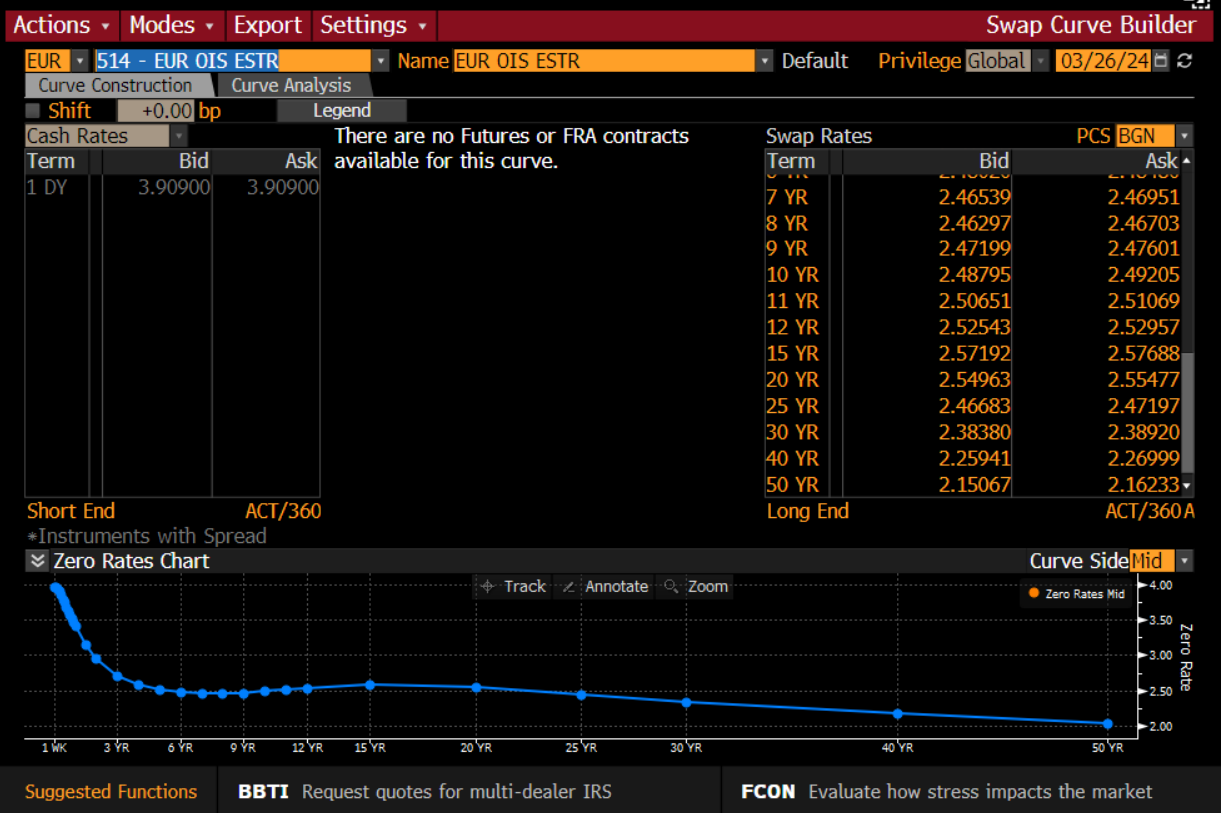This screenshot has width=1221, height=813.
Task: Click the Legend button
Action: point(342,111)
